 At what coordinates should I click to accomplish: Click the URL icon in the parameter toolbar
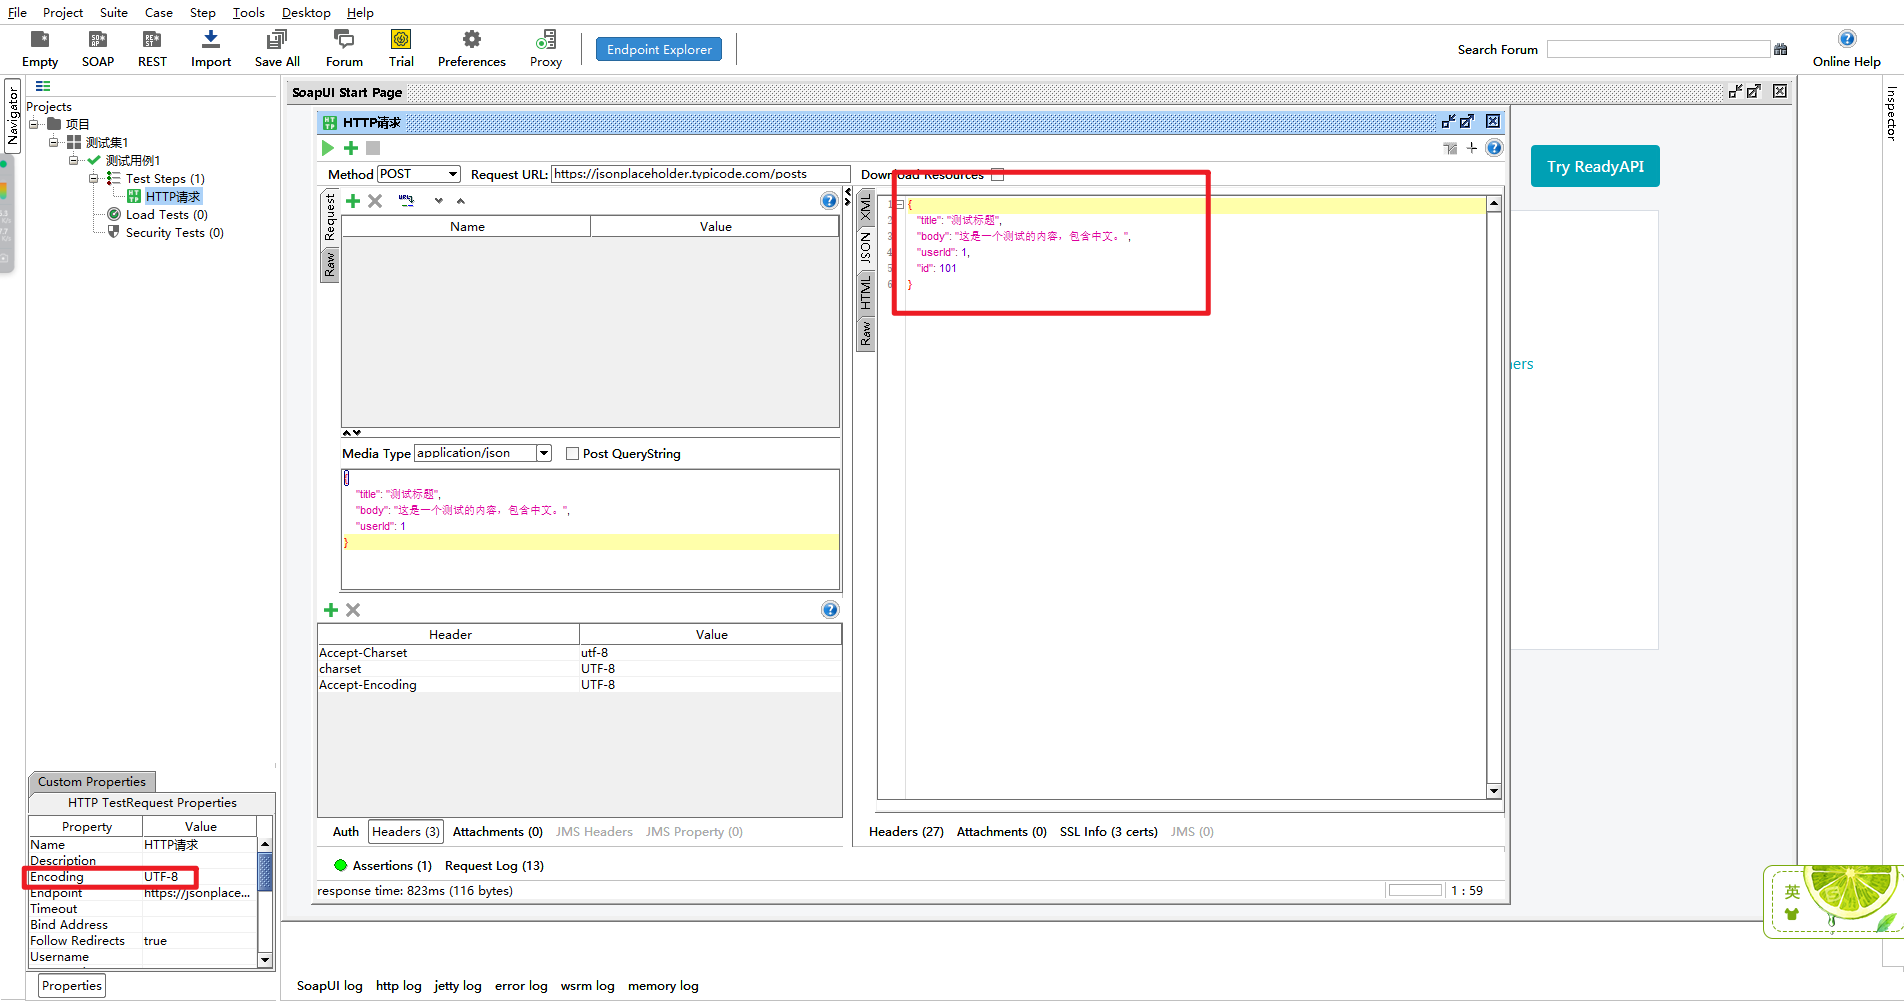tap(406, 200)
